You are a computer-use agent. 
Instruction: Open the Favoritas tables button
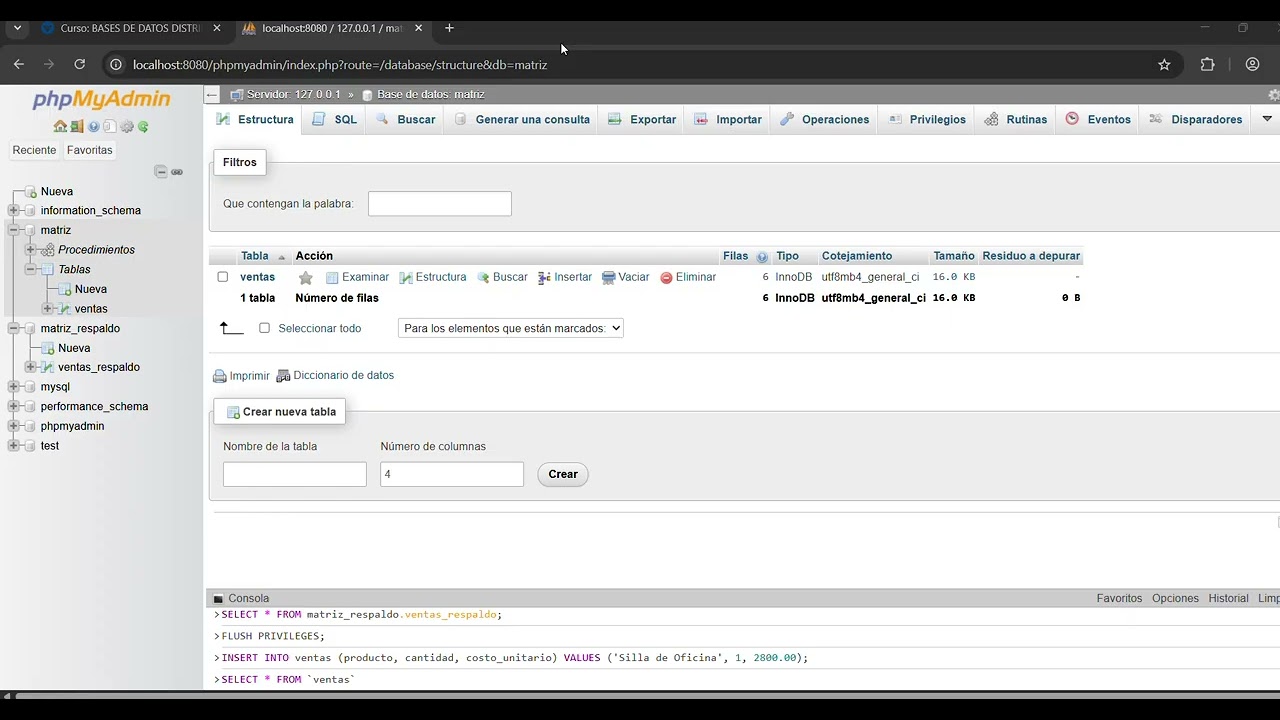90,150
